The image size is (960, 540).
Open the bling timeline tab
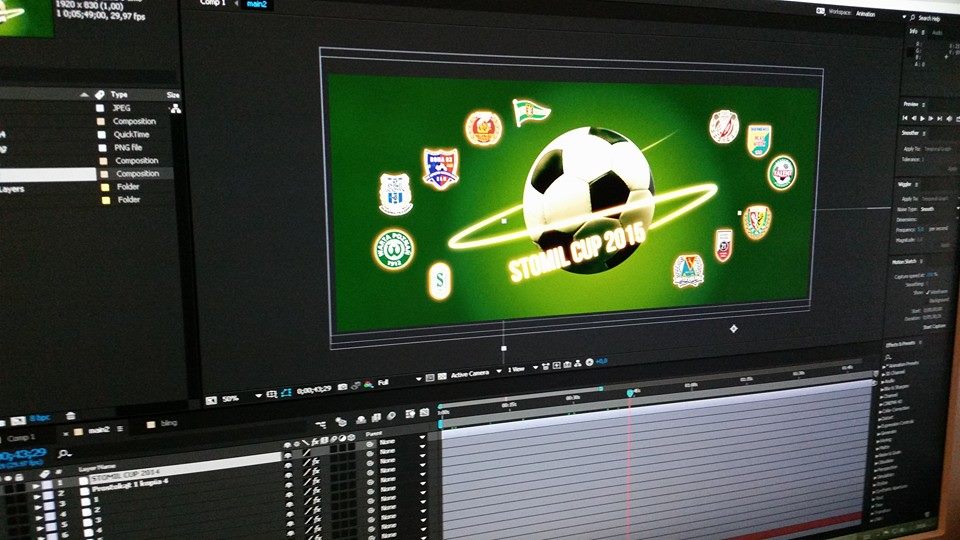coord(169,423)
